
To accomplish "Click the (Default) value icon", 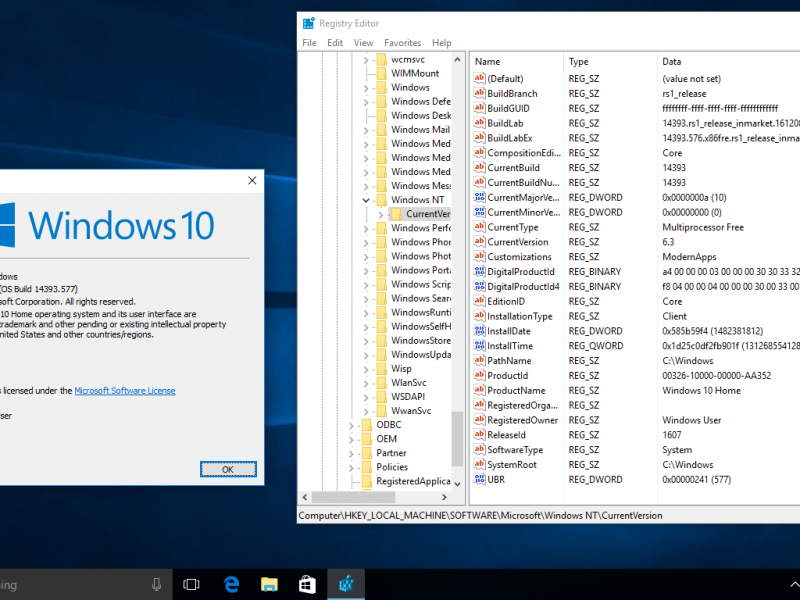I will tap(479, 79).
